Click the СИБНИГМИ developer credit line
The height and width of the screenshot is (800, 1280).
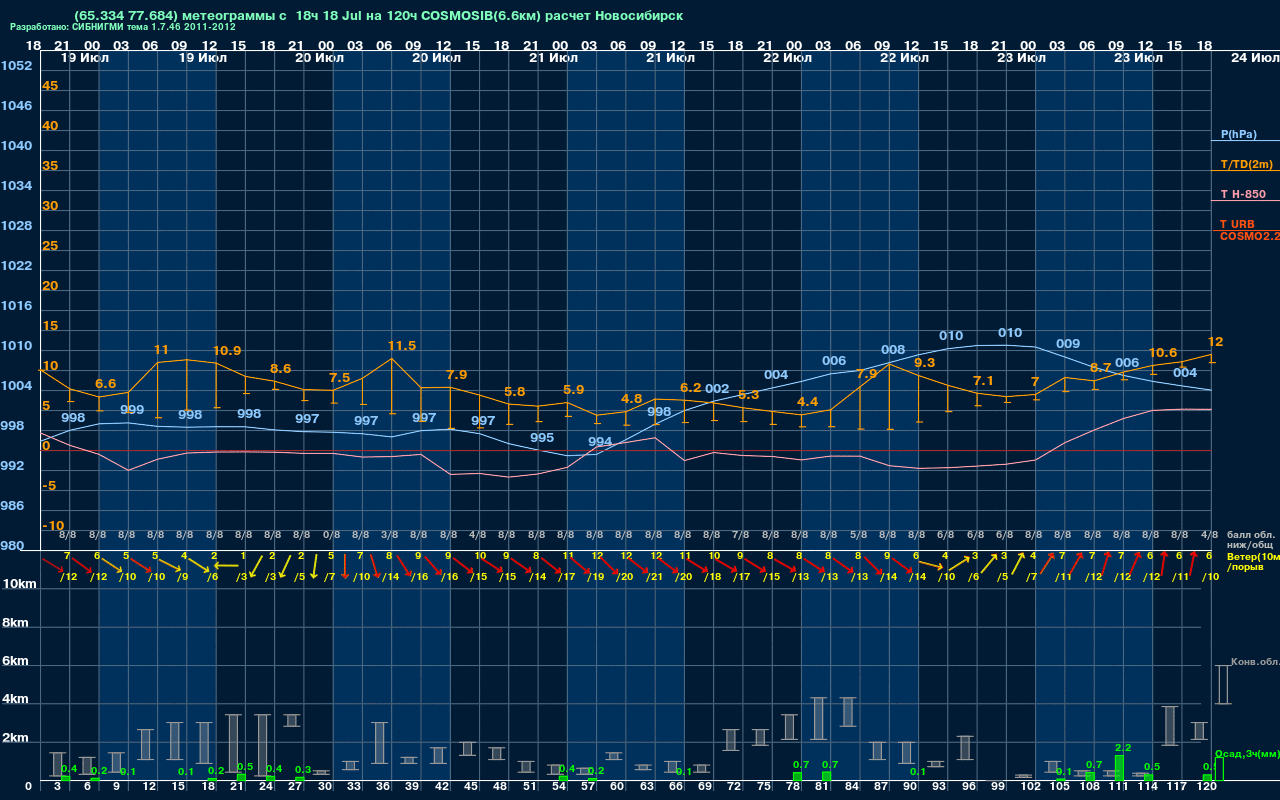[122, 28]
